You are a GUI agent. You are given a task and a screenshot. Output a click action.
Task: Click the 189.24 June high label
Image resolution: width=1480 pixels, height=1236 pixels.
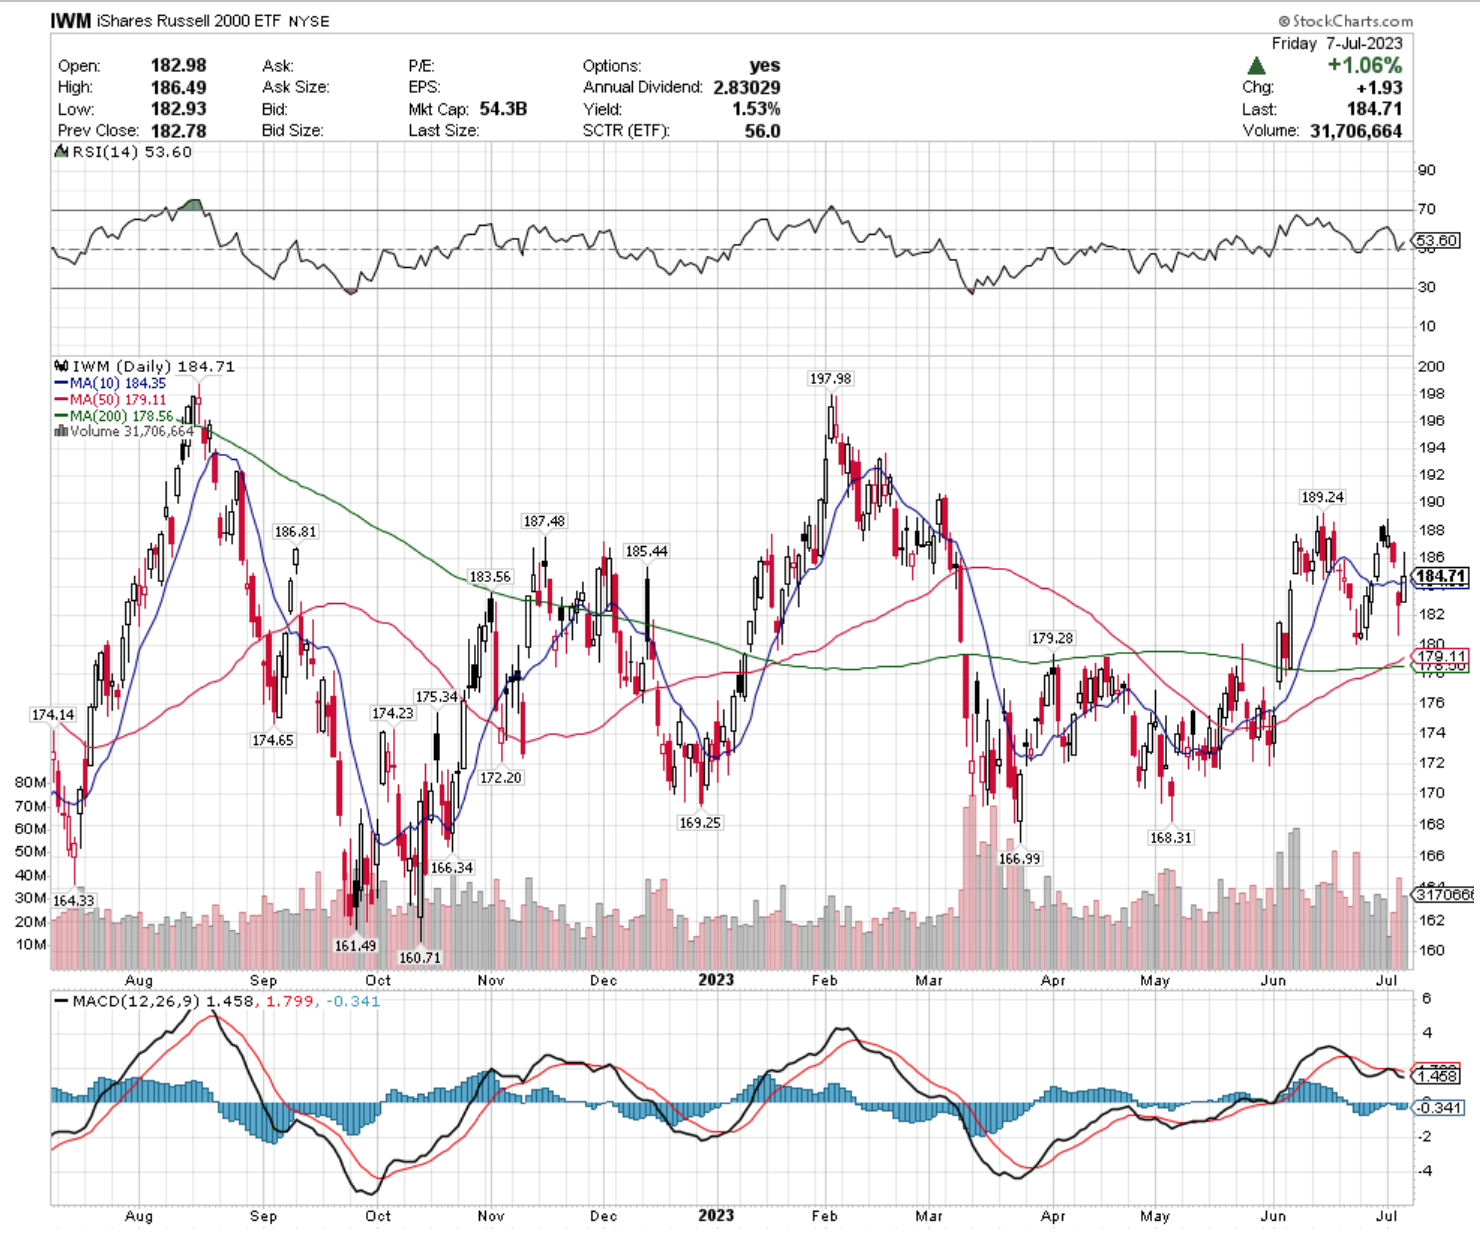pyautogui.click(x=1322, y=497)
